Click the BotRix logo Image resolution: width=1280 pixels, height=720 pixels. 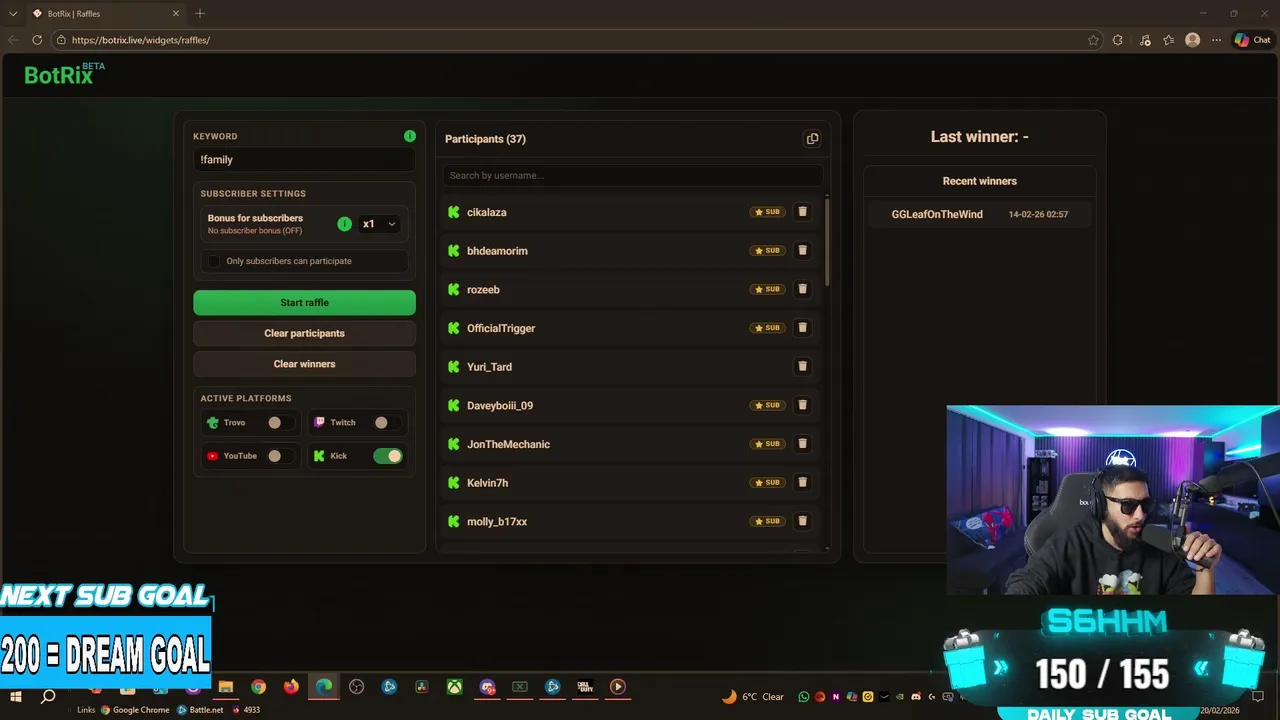(x=64, y=74)
